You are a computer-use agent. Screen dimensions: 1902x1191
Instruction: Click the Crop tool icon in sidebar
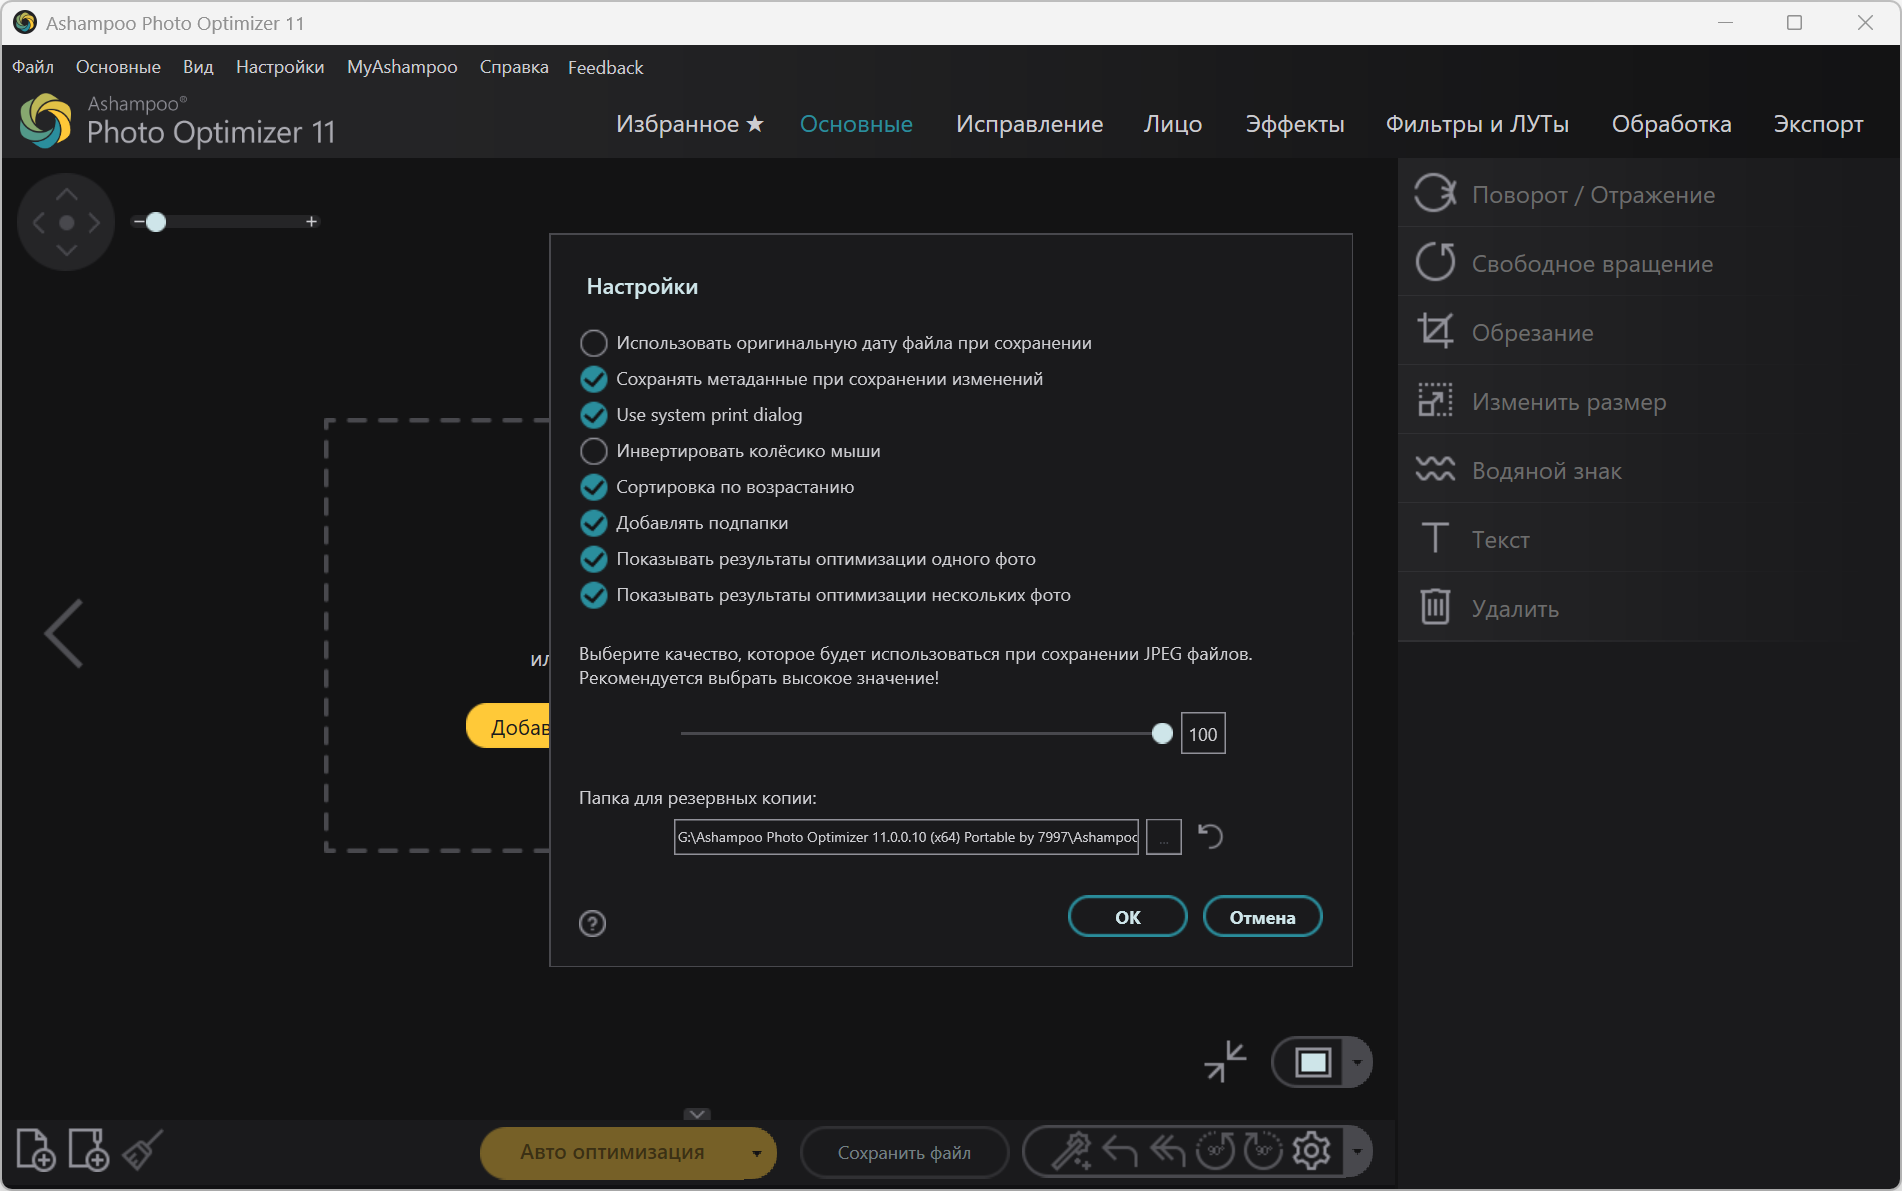(1435, 331)
